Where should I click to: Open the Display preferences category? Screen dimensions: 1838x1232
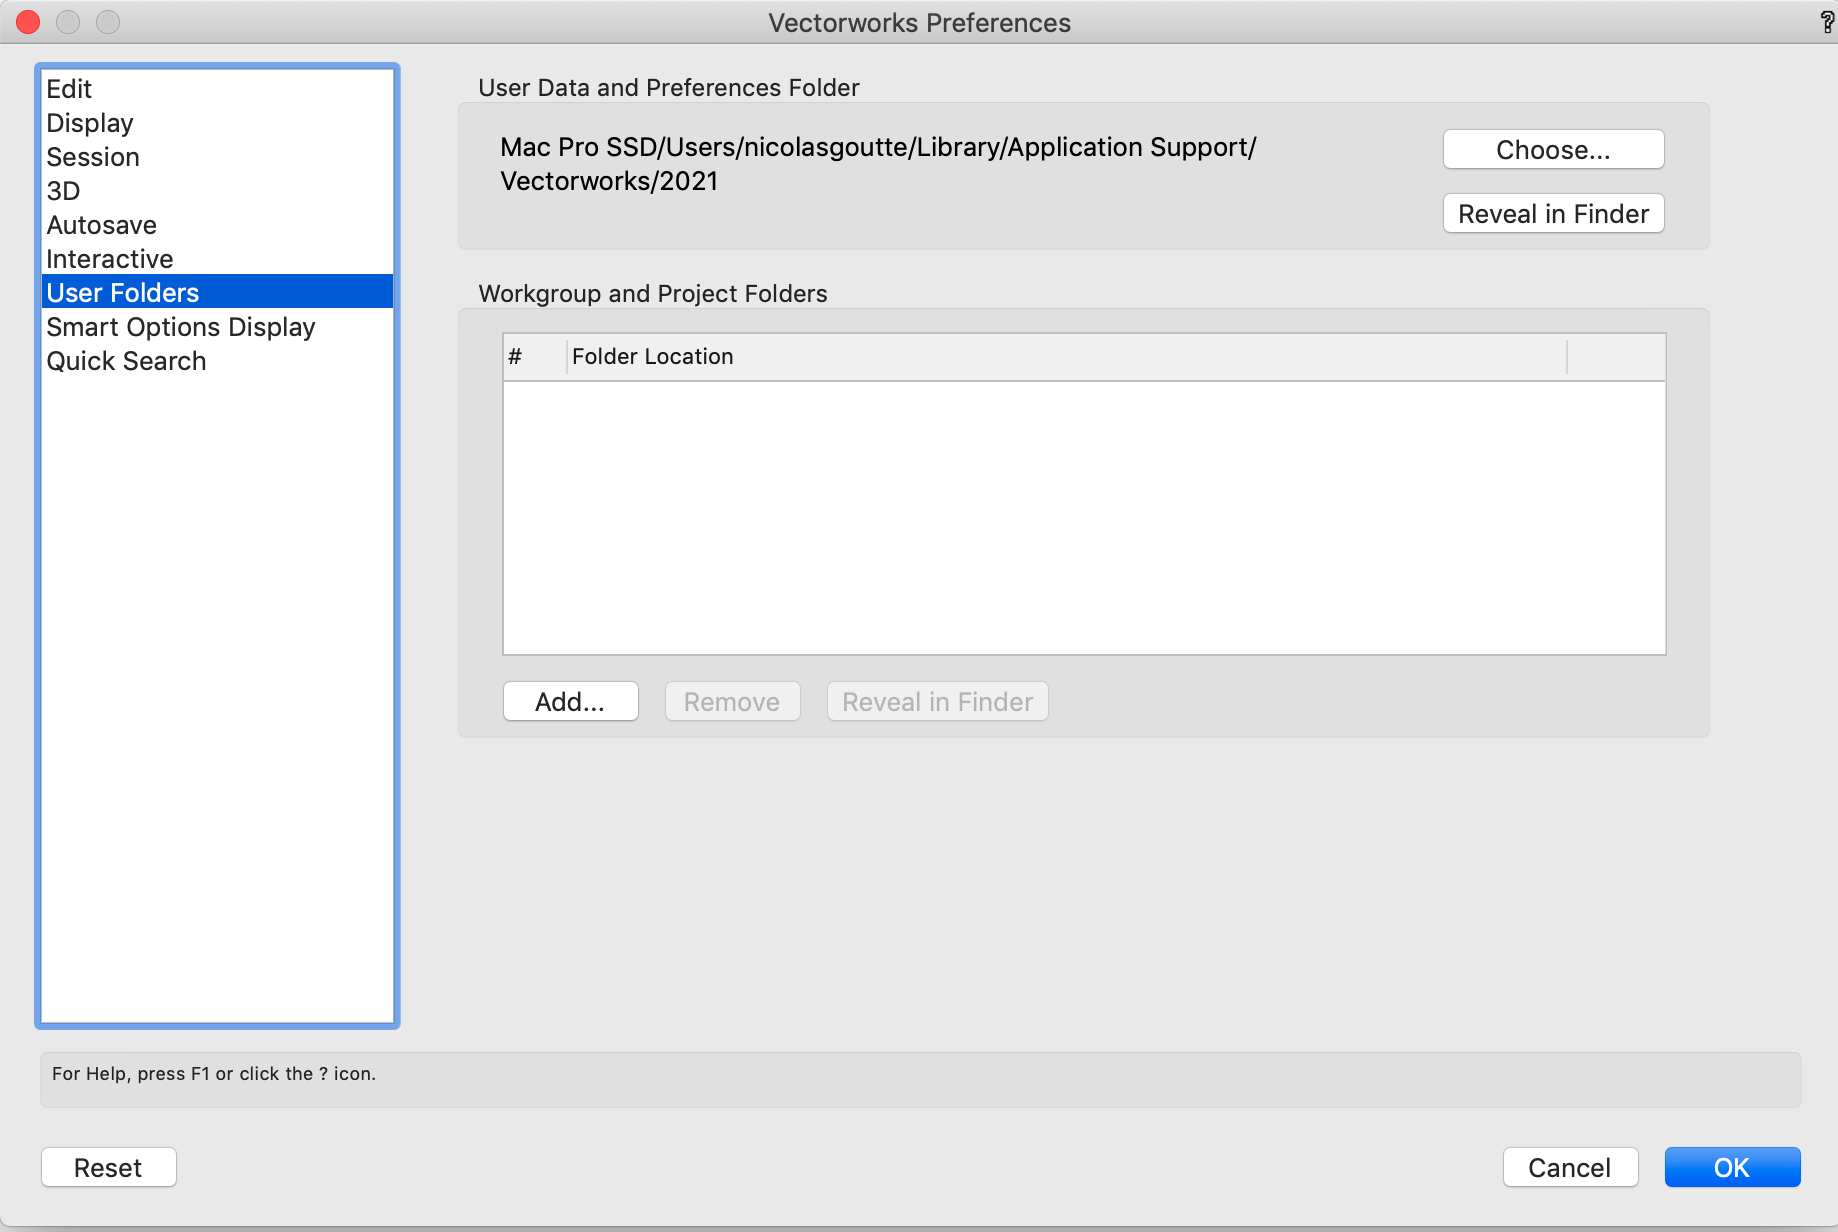(90, 123)
